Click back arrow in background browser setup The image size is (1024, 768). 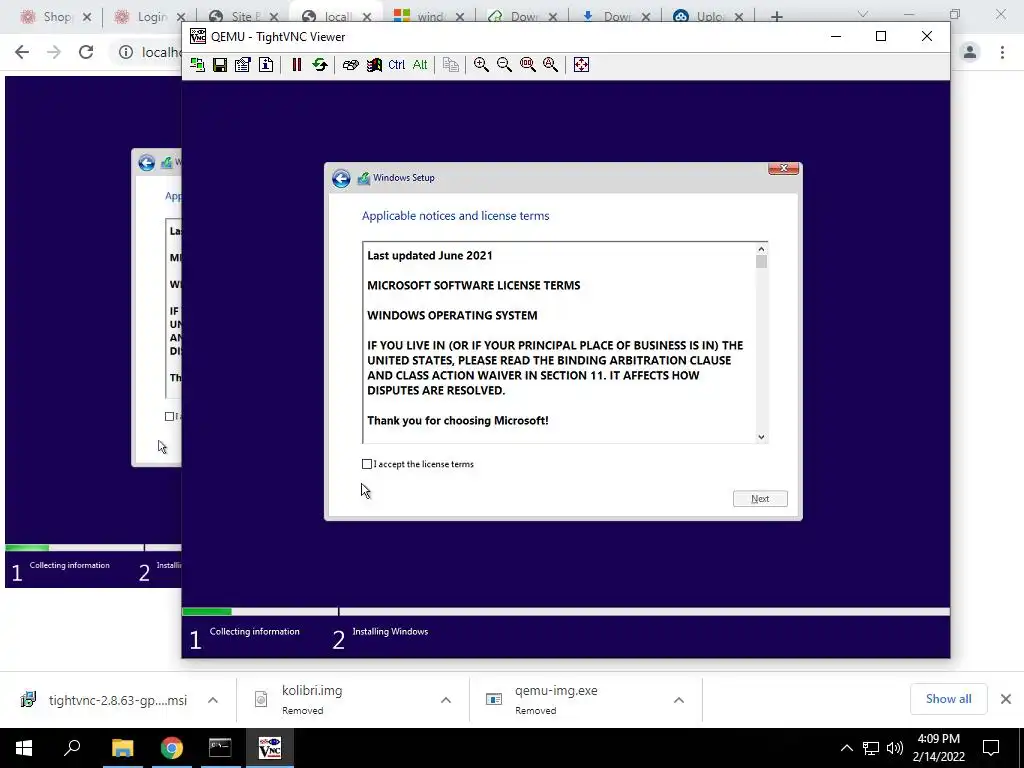pyautogui.click(x=146, y=163)
